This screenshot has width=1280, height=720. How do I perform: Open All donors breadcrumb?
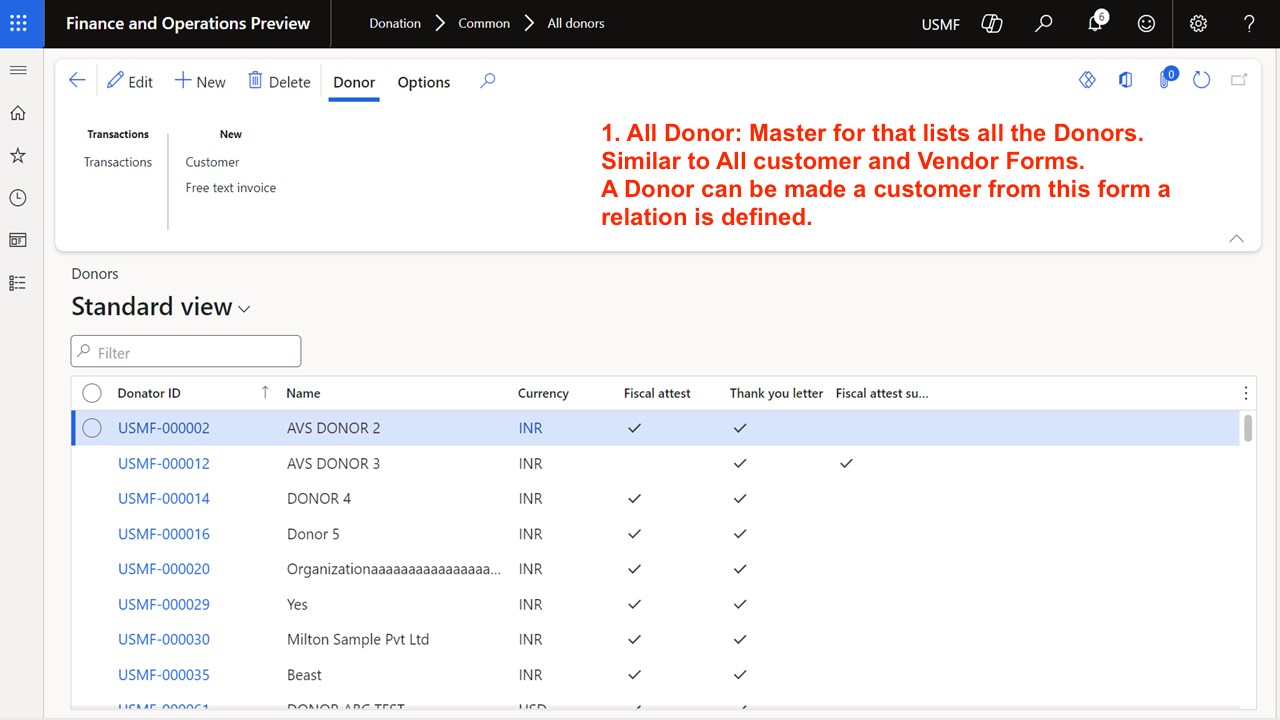[576, 23]
